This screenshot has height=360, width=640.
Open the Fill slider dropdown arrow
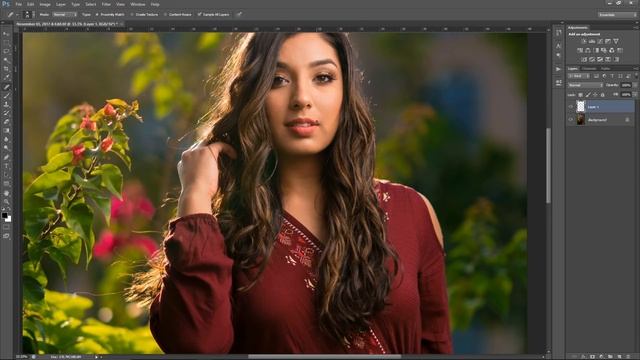click(x=635, y=94)
